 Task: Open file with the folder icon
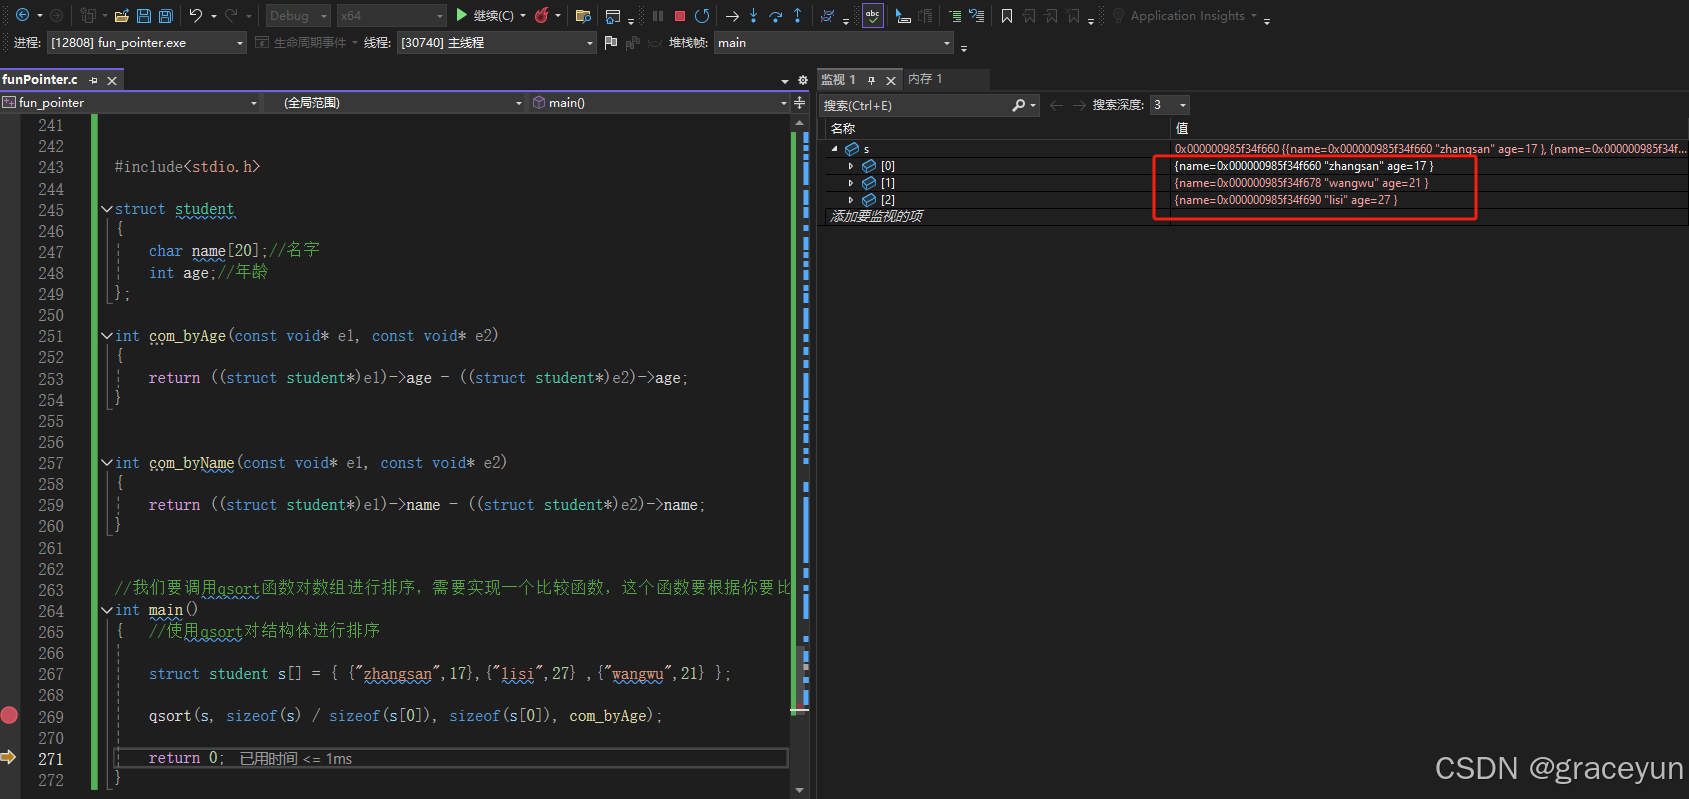click(122, 15)
